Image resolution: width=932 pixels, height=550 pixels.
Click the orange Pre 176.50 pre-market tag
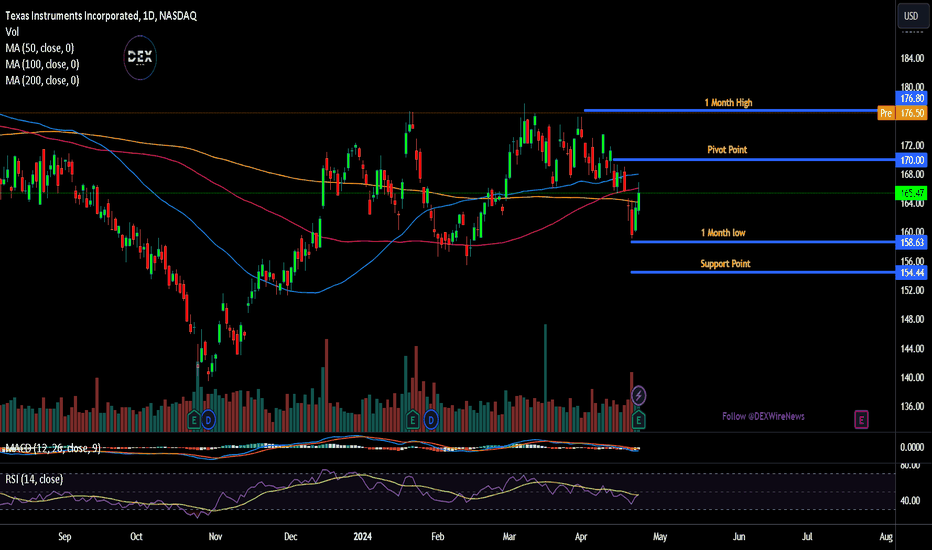tap(902, 113)
